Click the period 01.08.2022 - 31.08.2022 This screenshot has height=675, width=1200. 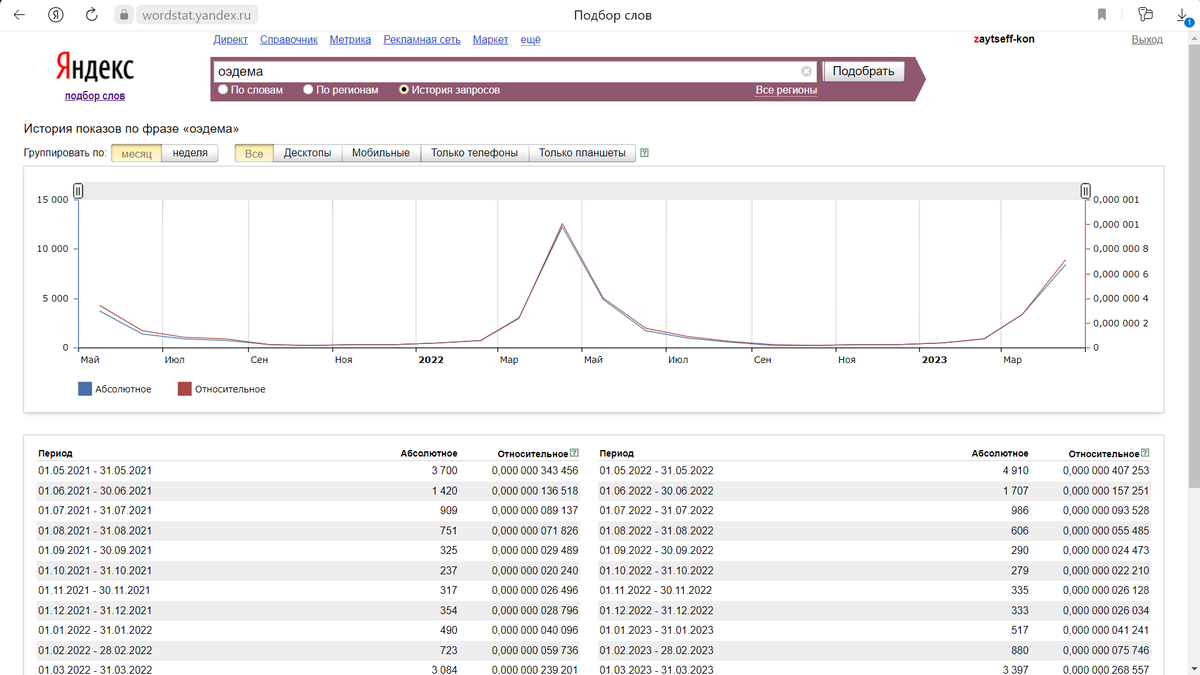tap(657, 530)
